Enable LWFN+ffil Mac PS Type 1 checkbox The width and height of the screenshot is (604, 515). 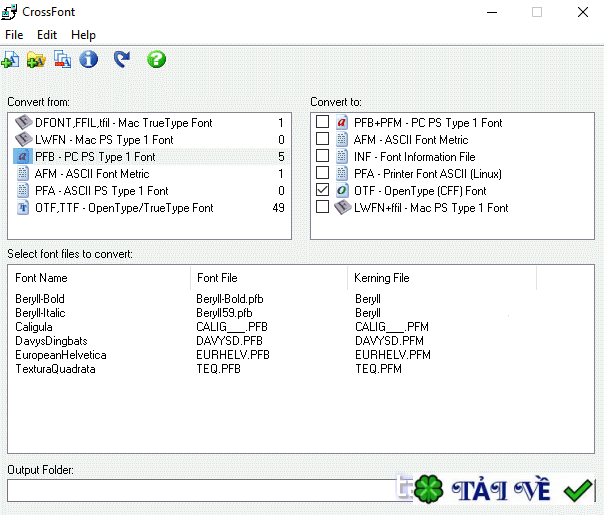click(322, 206)
